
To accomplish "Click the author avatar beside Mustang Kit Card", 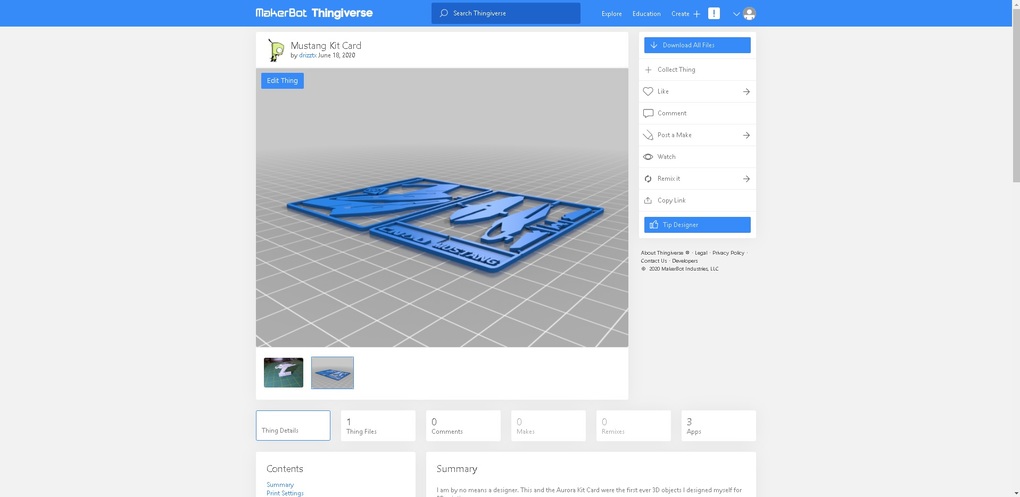I will point(276,50).
